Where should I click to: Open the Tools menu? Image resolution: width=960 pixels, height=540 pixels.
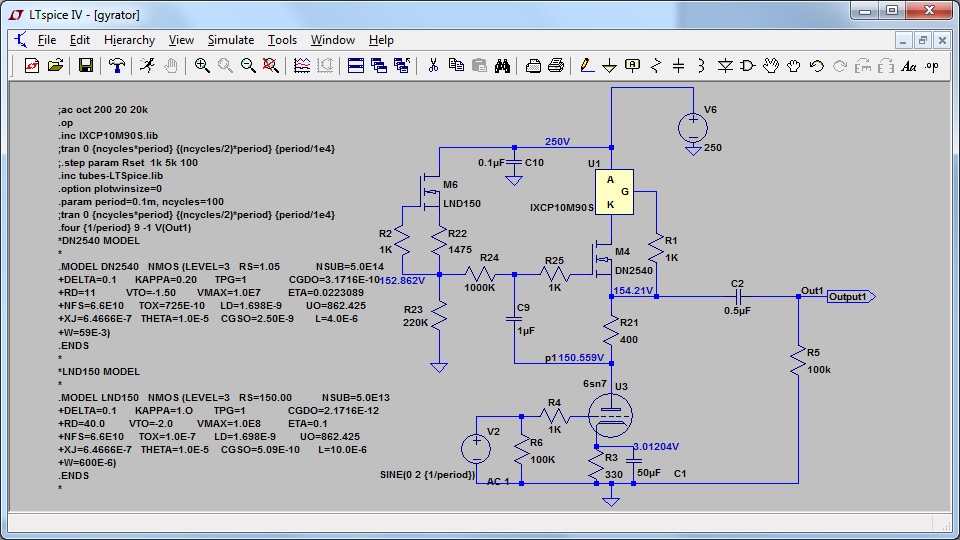(x=282, y=40)
